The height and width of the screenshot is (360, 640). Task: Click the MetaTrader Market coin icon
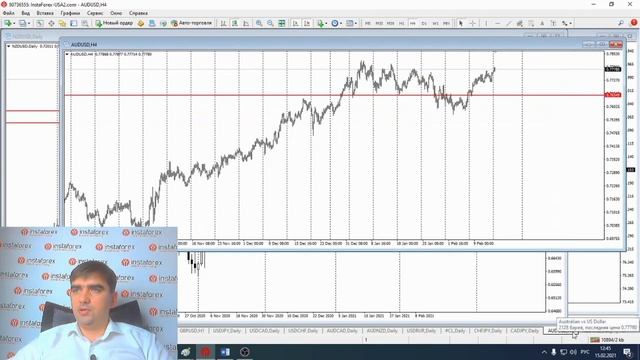pos(141,23)
